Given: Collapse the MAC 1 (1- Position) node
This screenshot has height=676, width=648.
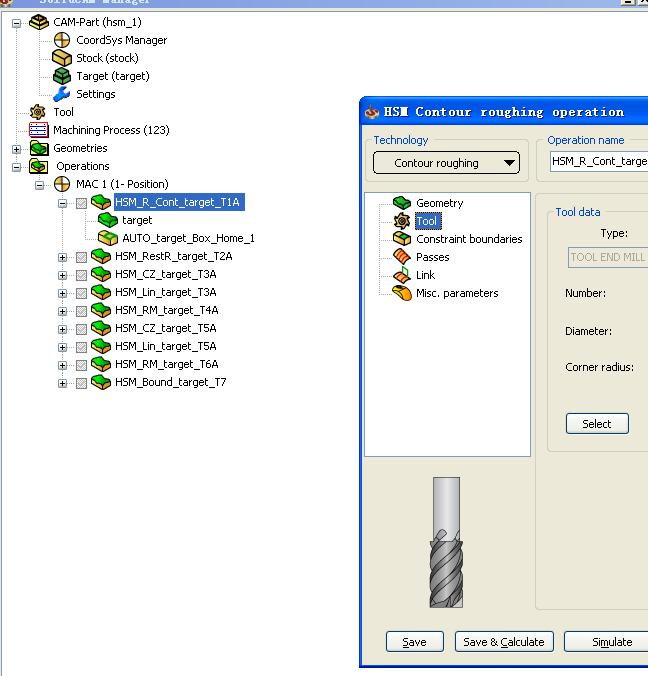Looking at the screenshot, I should click(x=40, y=185).
